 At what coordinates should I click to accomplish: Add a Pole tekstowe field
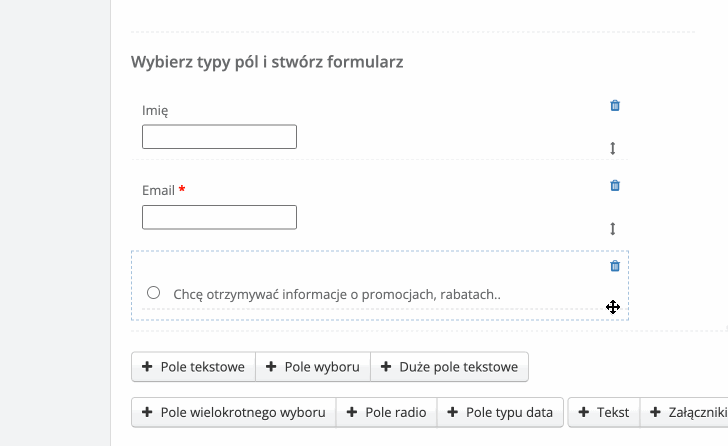click(x=193, y=367)
